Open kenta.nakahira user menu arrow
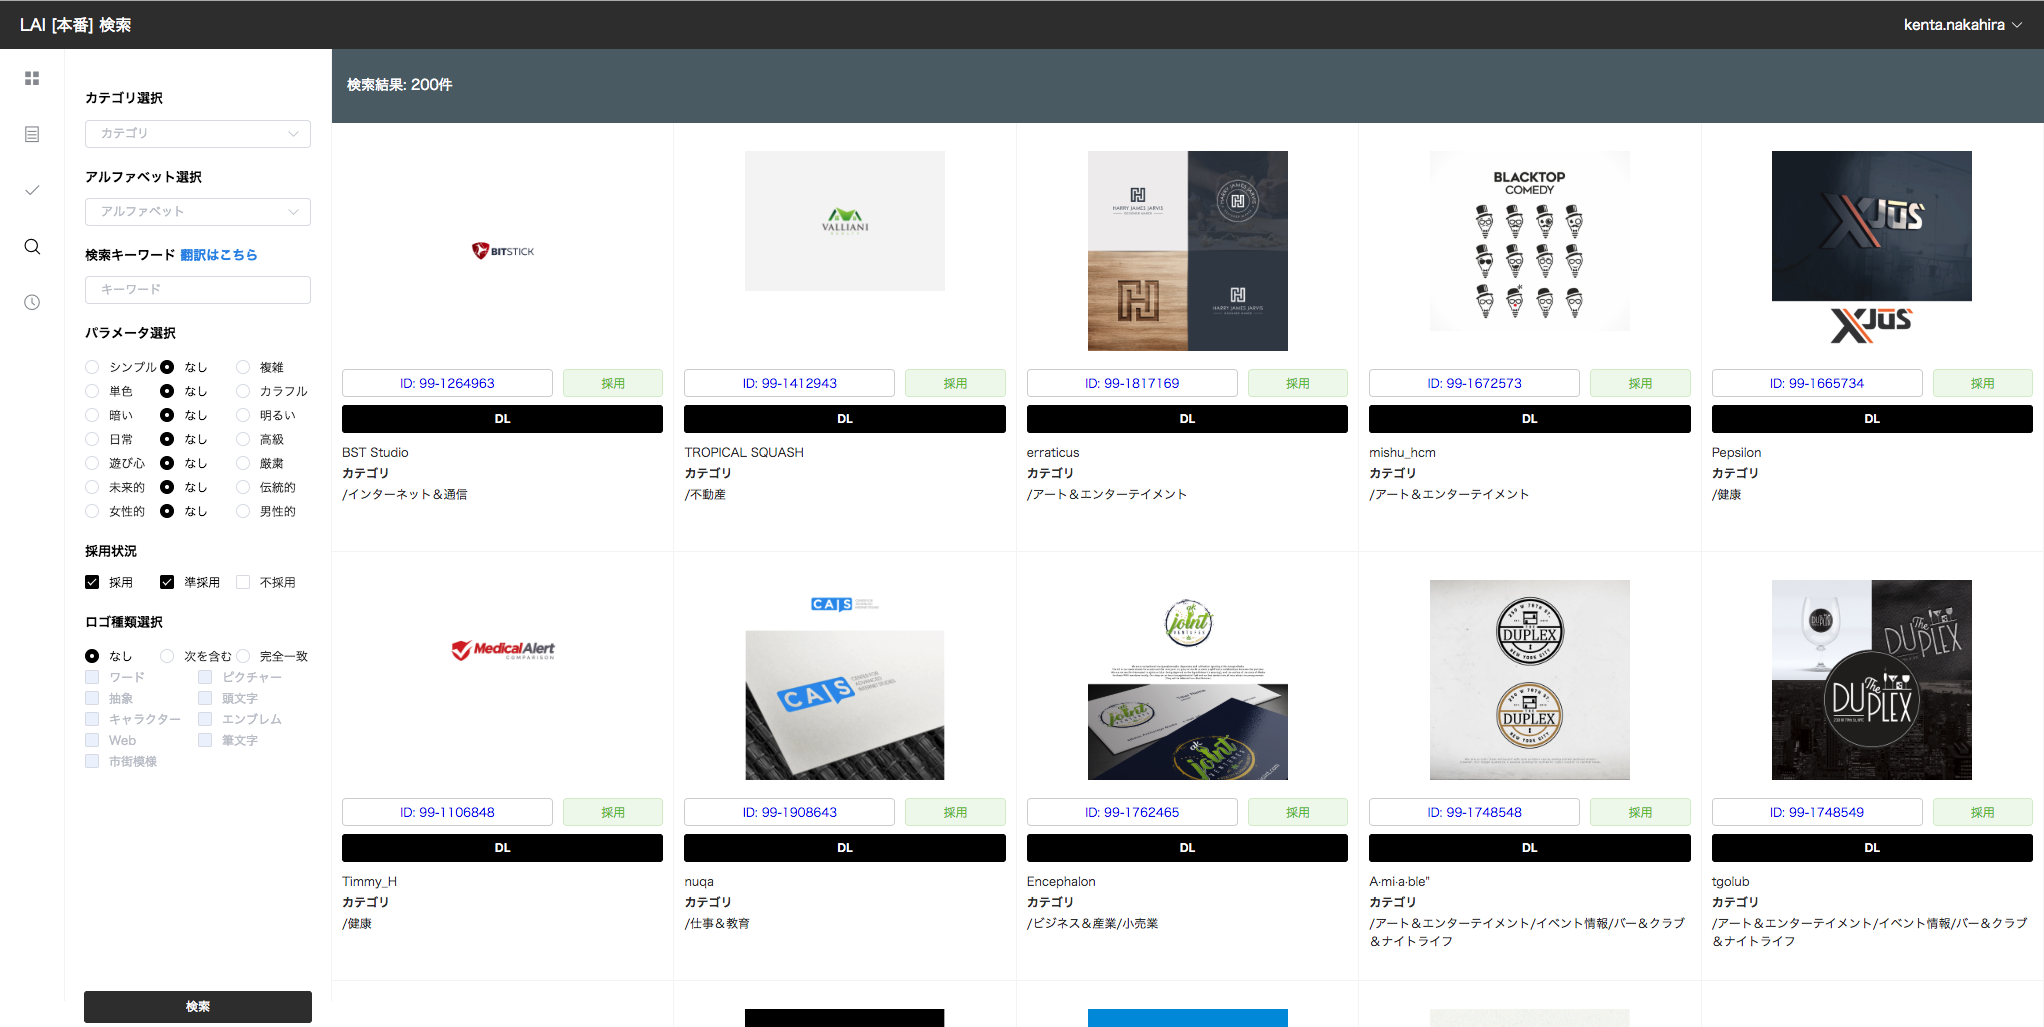Screen dimensions: 2044x1027 tap(2017, 25)
